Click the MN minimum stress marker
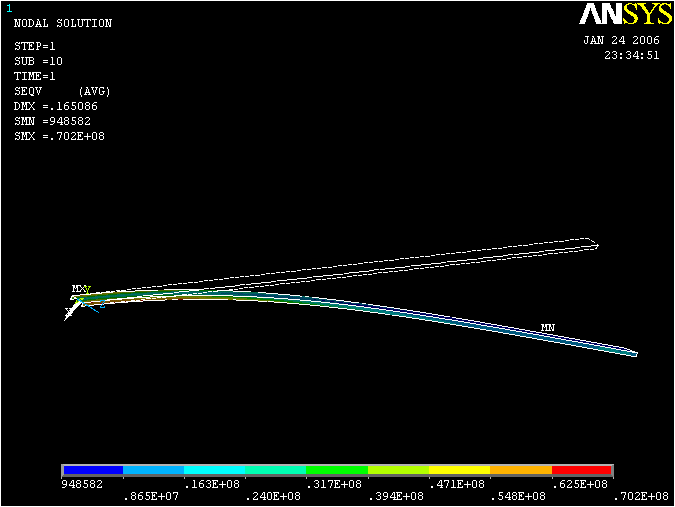This screenshot has width=675, height=507. [x=547, y=327]
